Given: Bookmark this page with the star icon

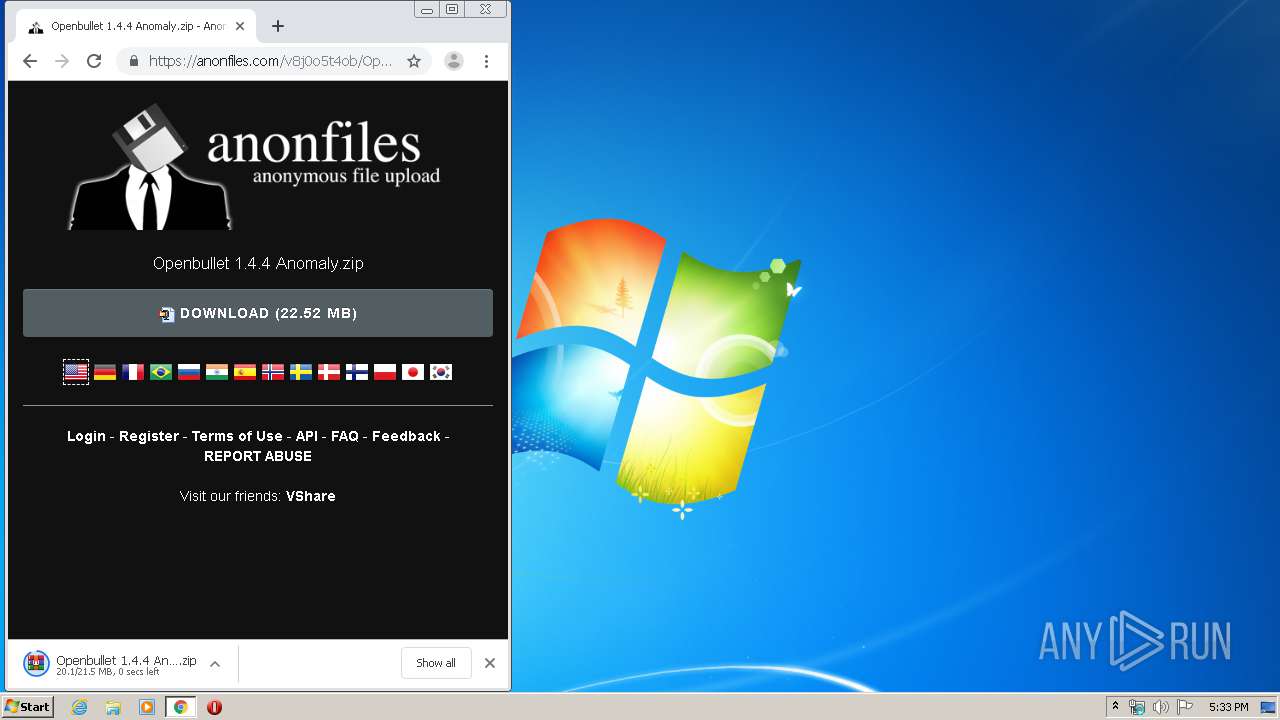Looking at the screenshot, I should (414, 61).
